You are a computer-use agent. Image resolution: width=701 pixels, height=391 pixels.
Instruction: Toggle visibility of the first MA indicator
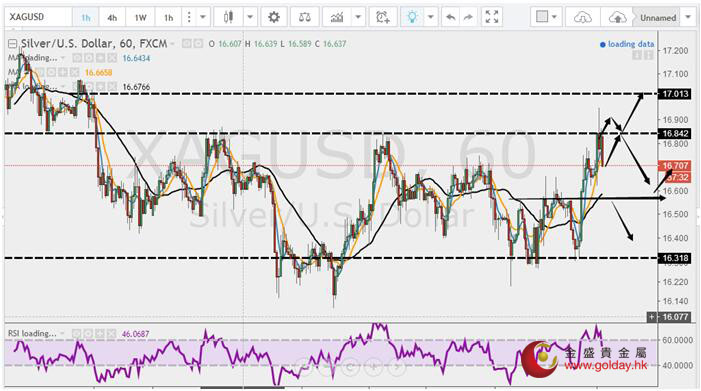click(x=76, y=58)
